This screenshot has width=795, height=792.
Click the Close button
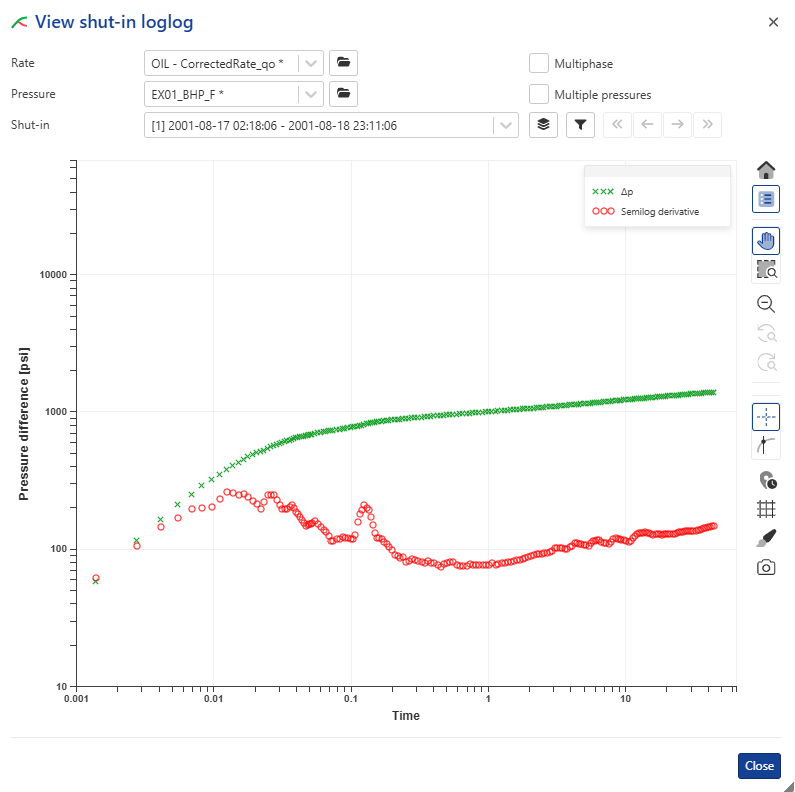[x=759, y=766]
